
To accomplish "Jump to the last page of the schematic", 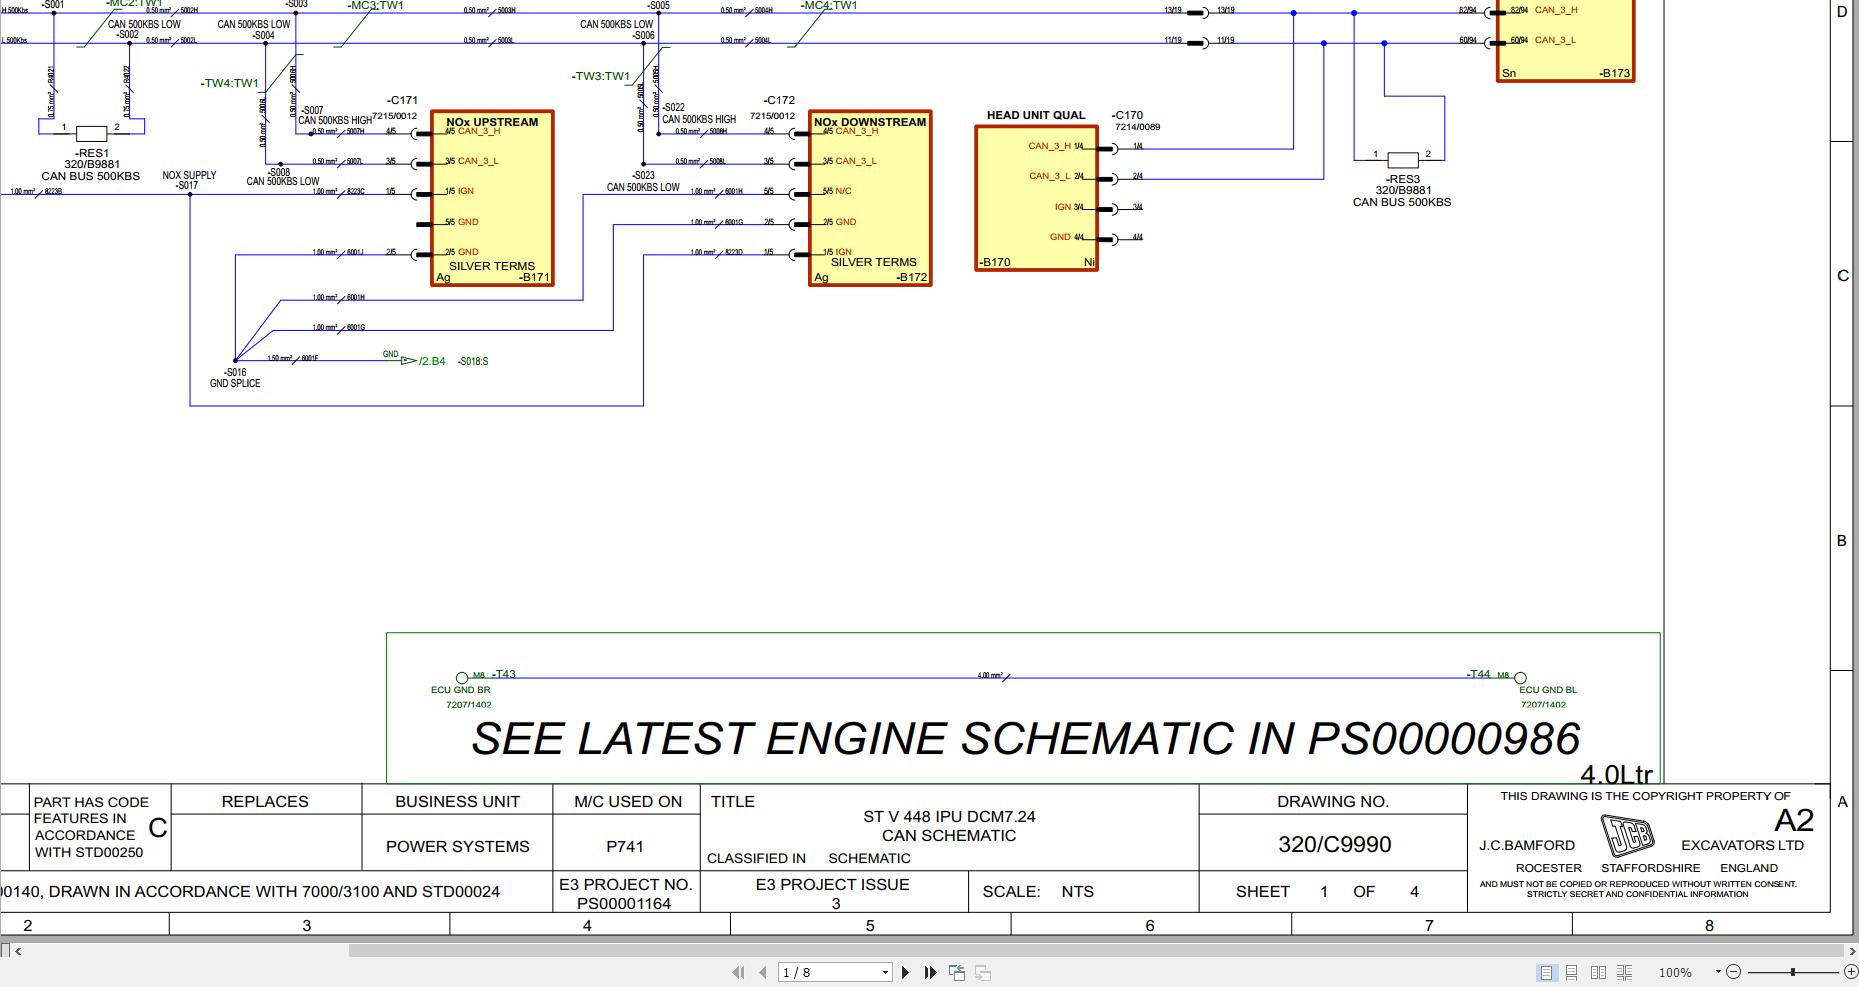I will coord(931,972).
